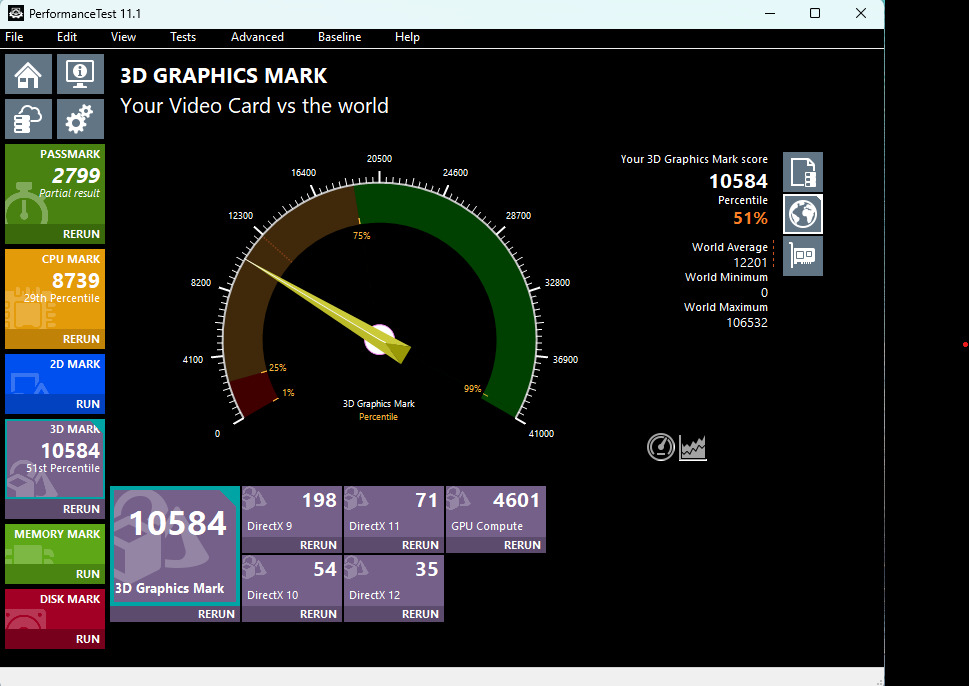The width and height of the screenshot is (969, 686).
Task: Open the Advanced menu
Action: coord(257,37)
